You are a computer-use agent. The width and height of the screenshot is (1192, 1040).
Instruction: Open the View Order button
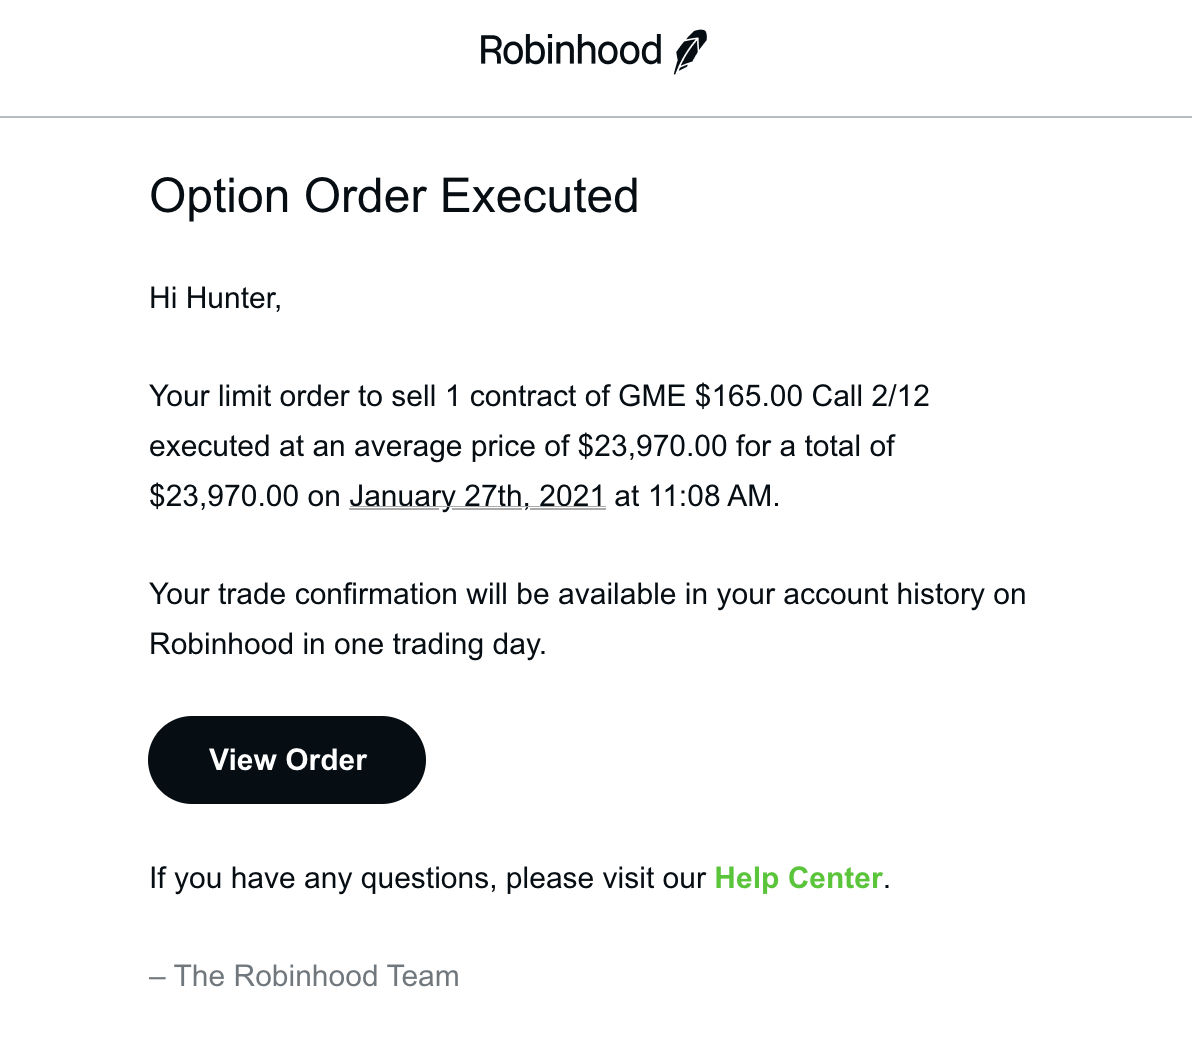[x=287, y=759]
